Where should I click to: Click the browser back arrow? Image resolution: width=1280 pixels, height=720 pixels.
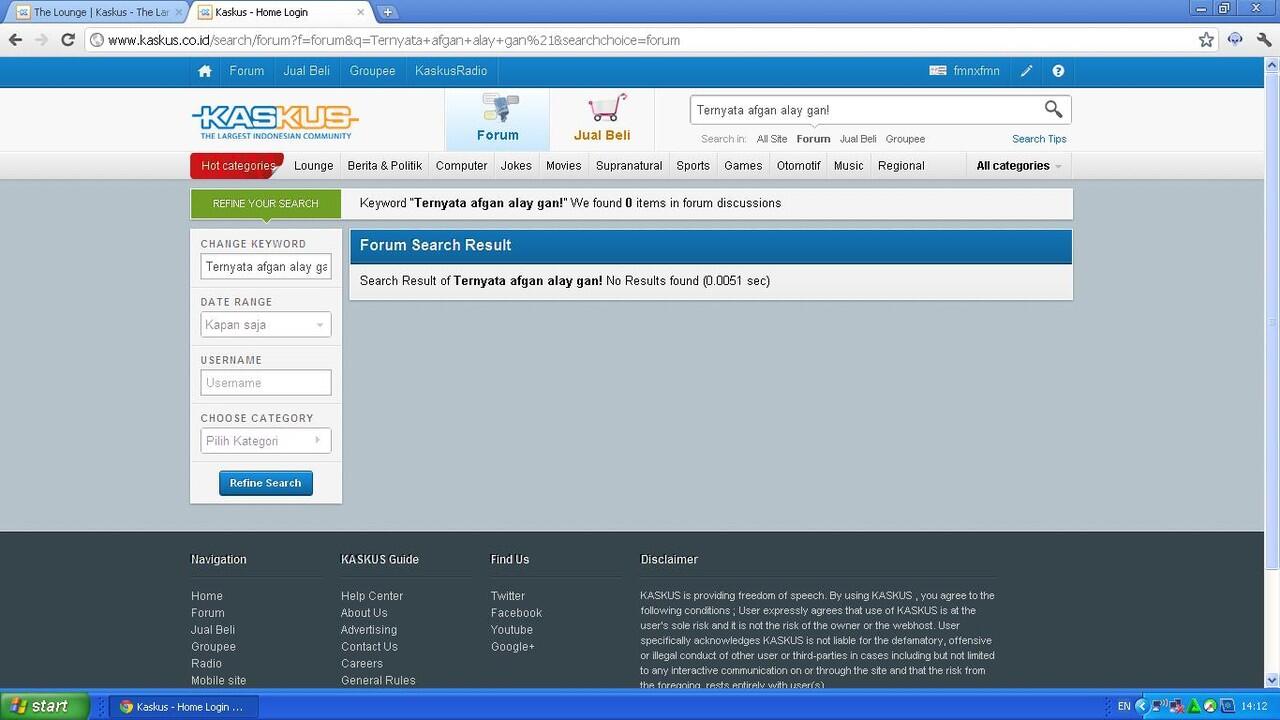(15, 40)
